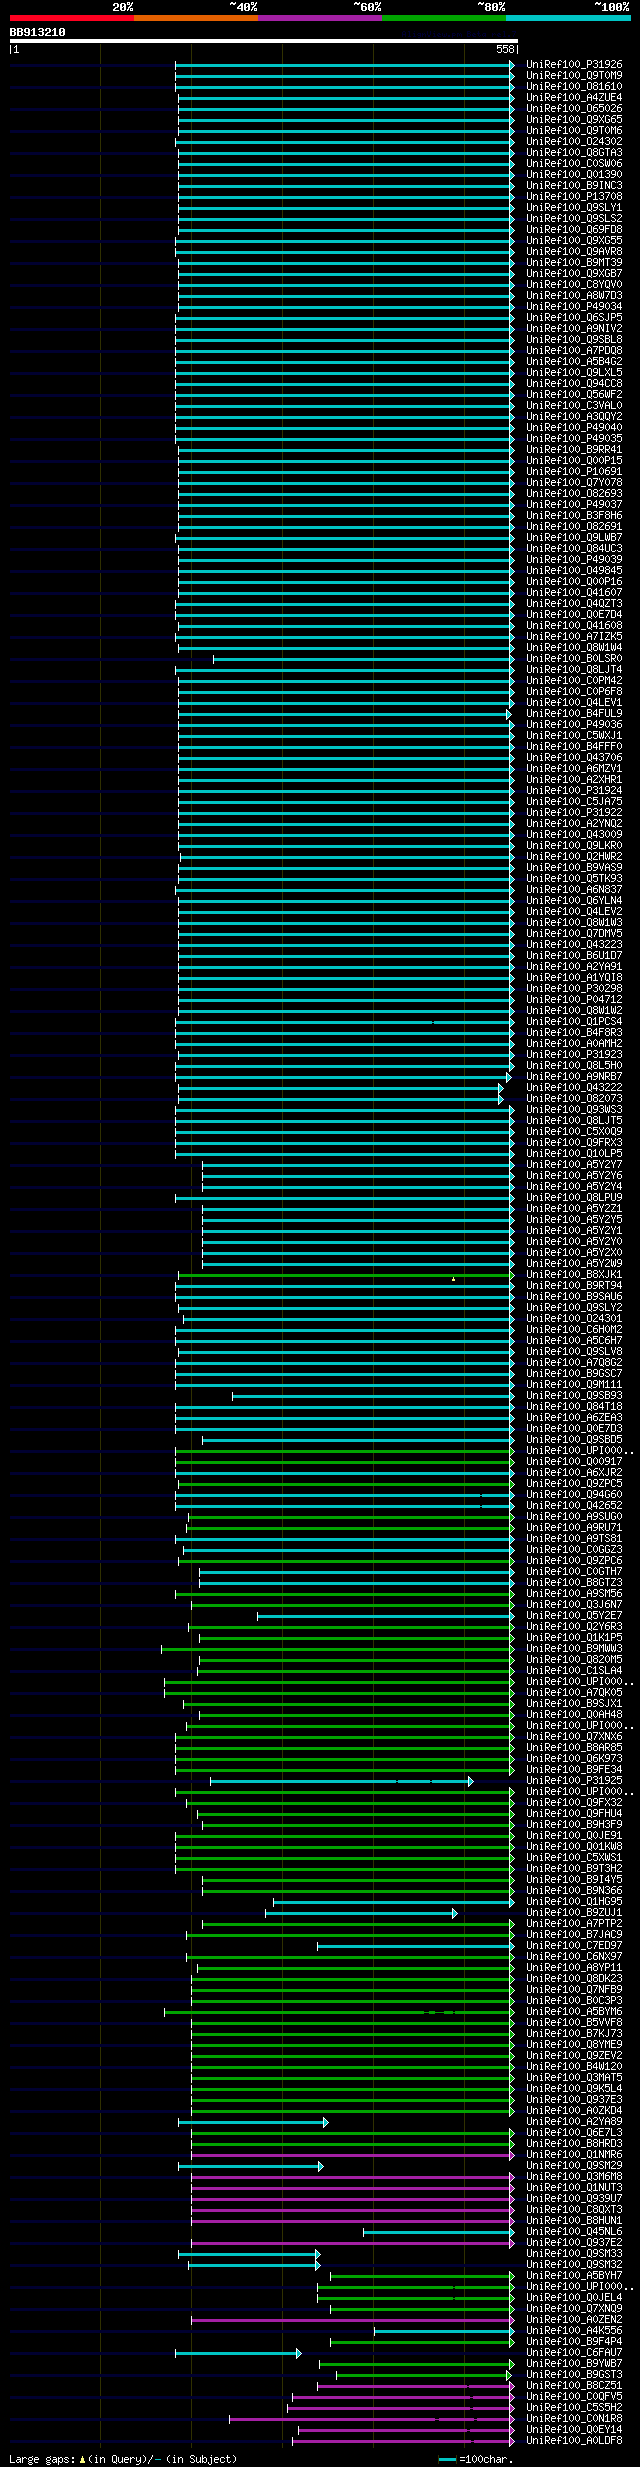Image resolution: width=640 pixels, height=2467 pixels.
Task: Select hit label UniRef100_B4W120
Action: [x=574, y=2066]
